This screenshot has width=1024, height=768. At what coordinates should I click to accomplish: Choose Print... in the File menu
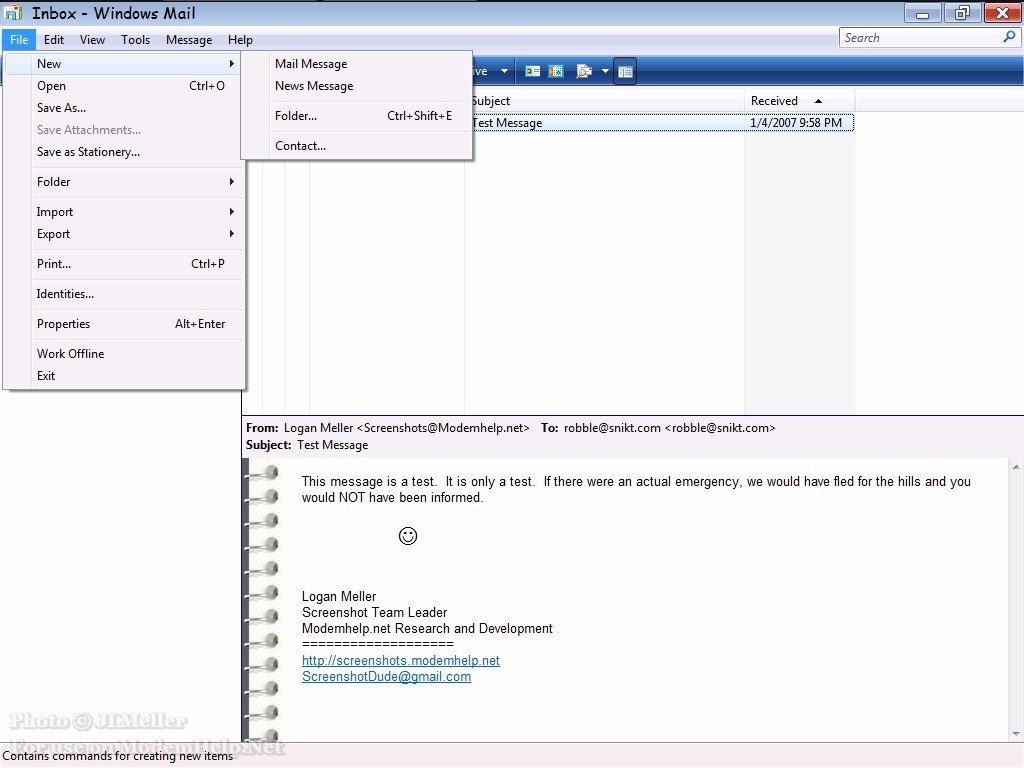point(124,264)
